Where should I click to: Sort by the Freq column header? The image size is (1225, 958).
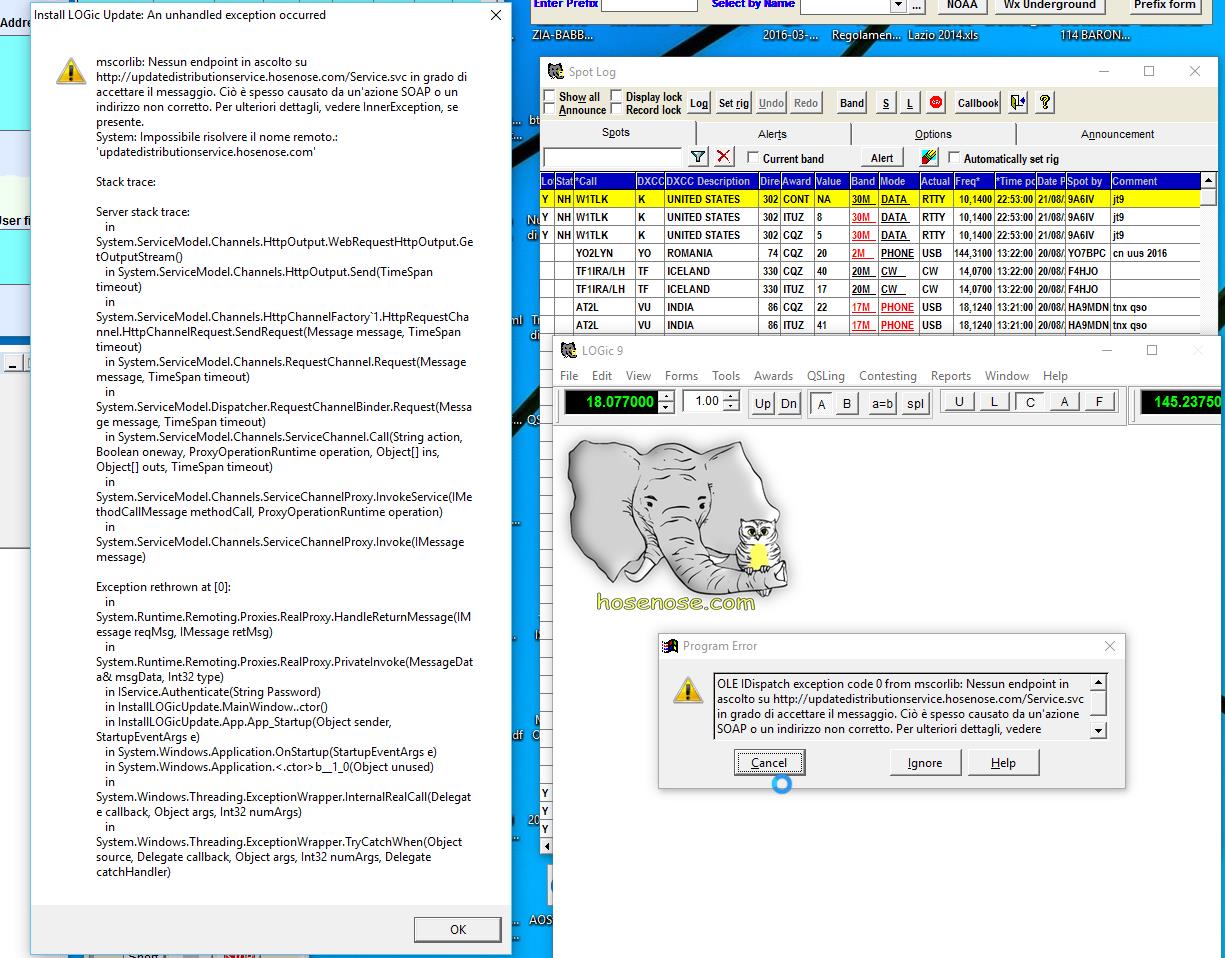coord(974,181)
